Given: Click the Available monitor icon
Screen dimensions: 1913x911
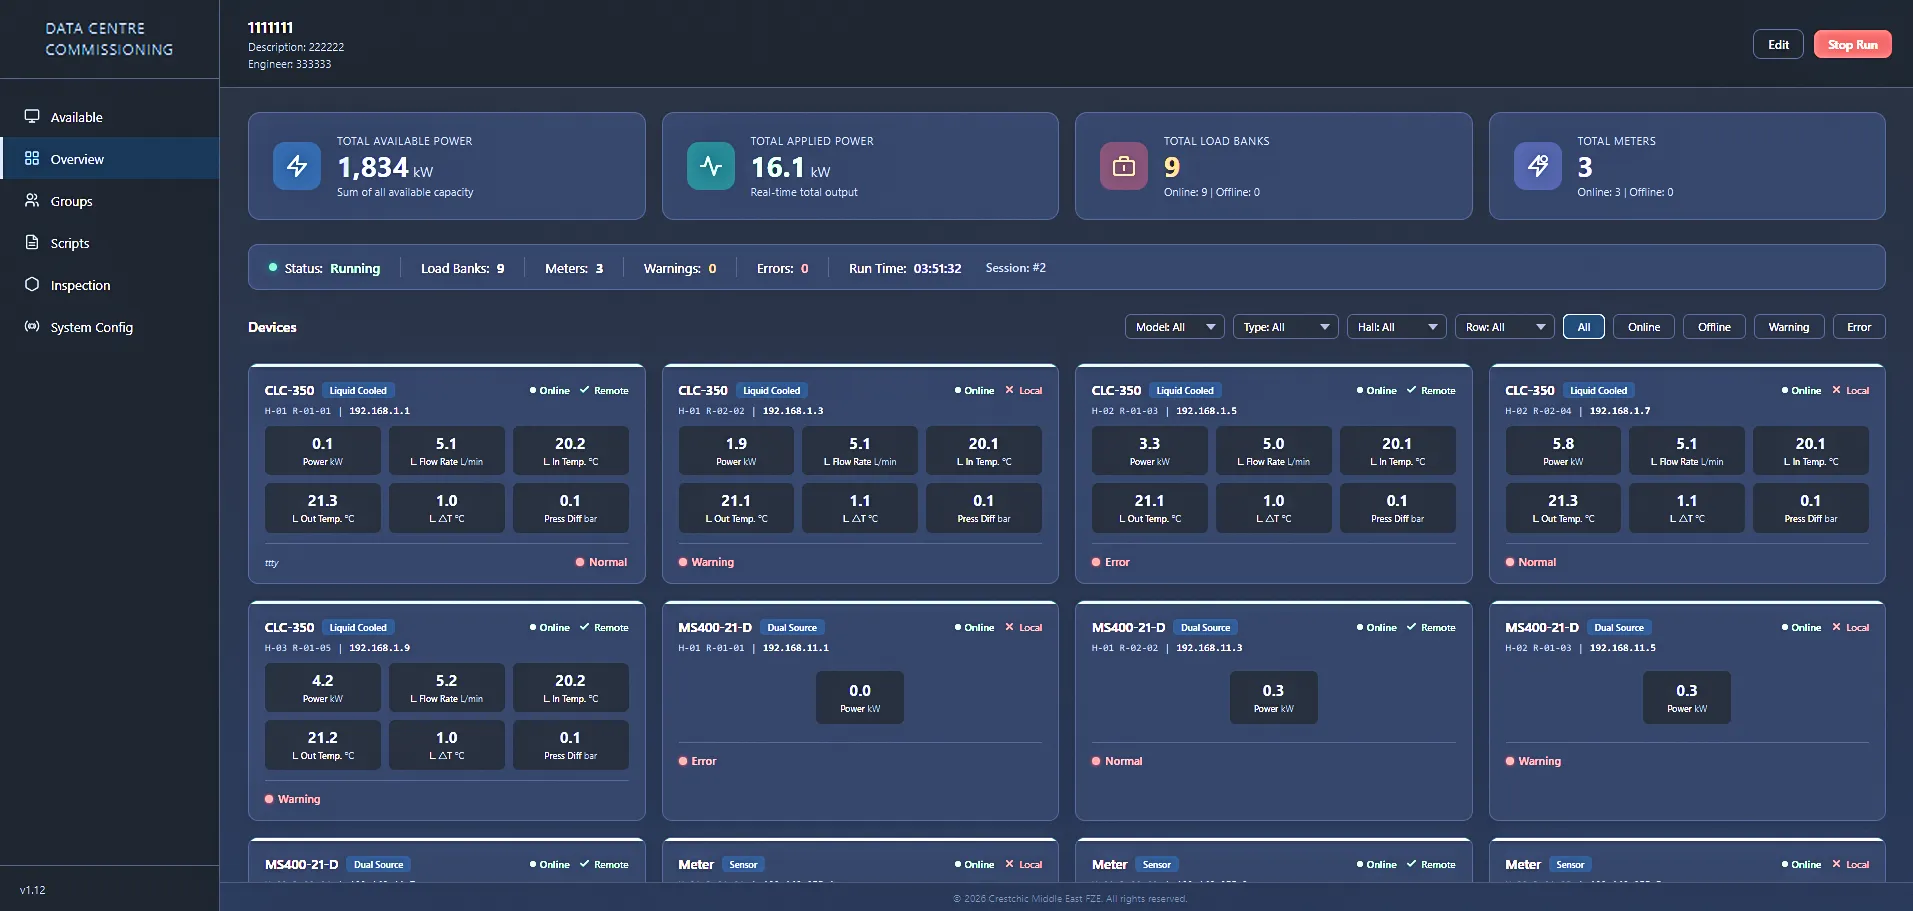Looking at the screenshot, I should pos(31,116).
